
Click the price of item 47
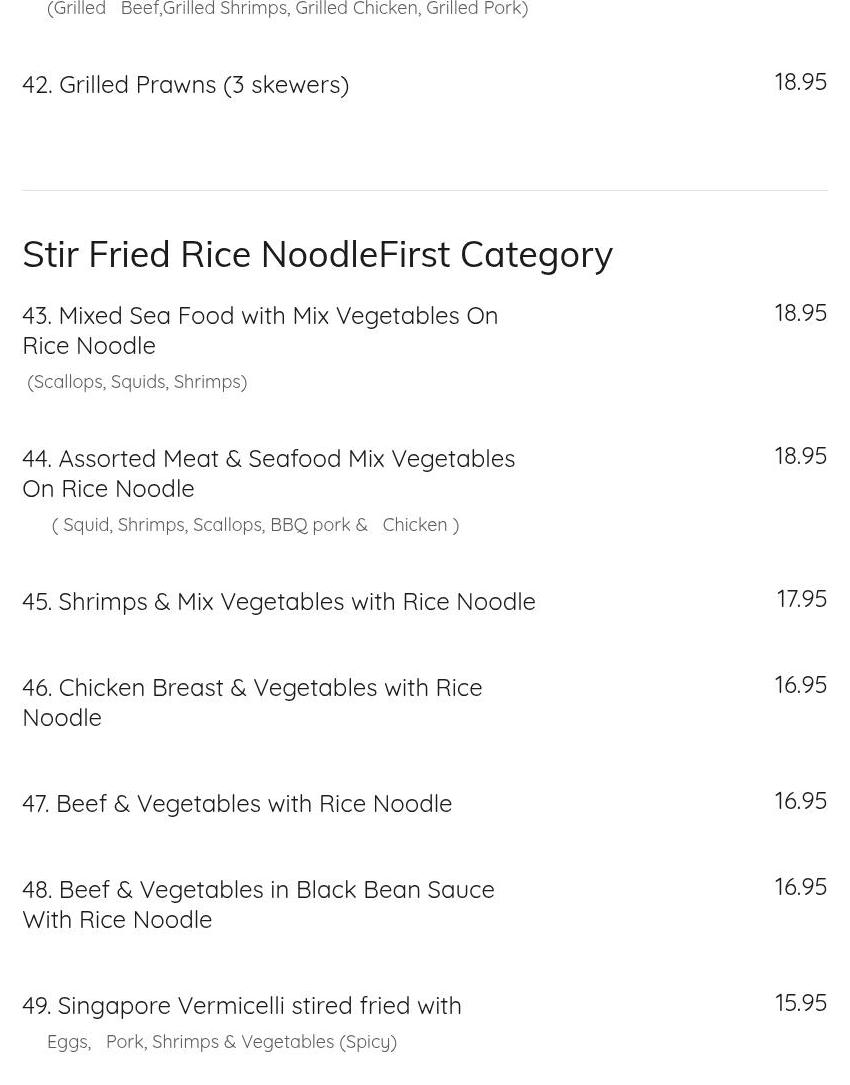point(800,801)
